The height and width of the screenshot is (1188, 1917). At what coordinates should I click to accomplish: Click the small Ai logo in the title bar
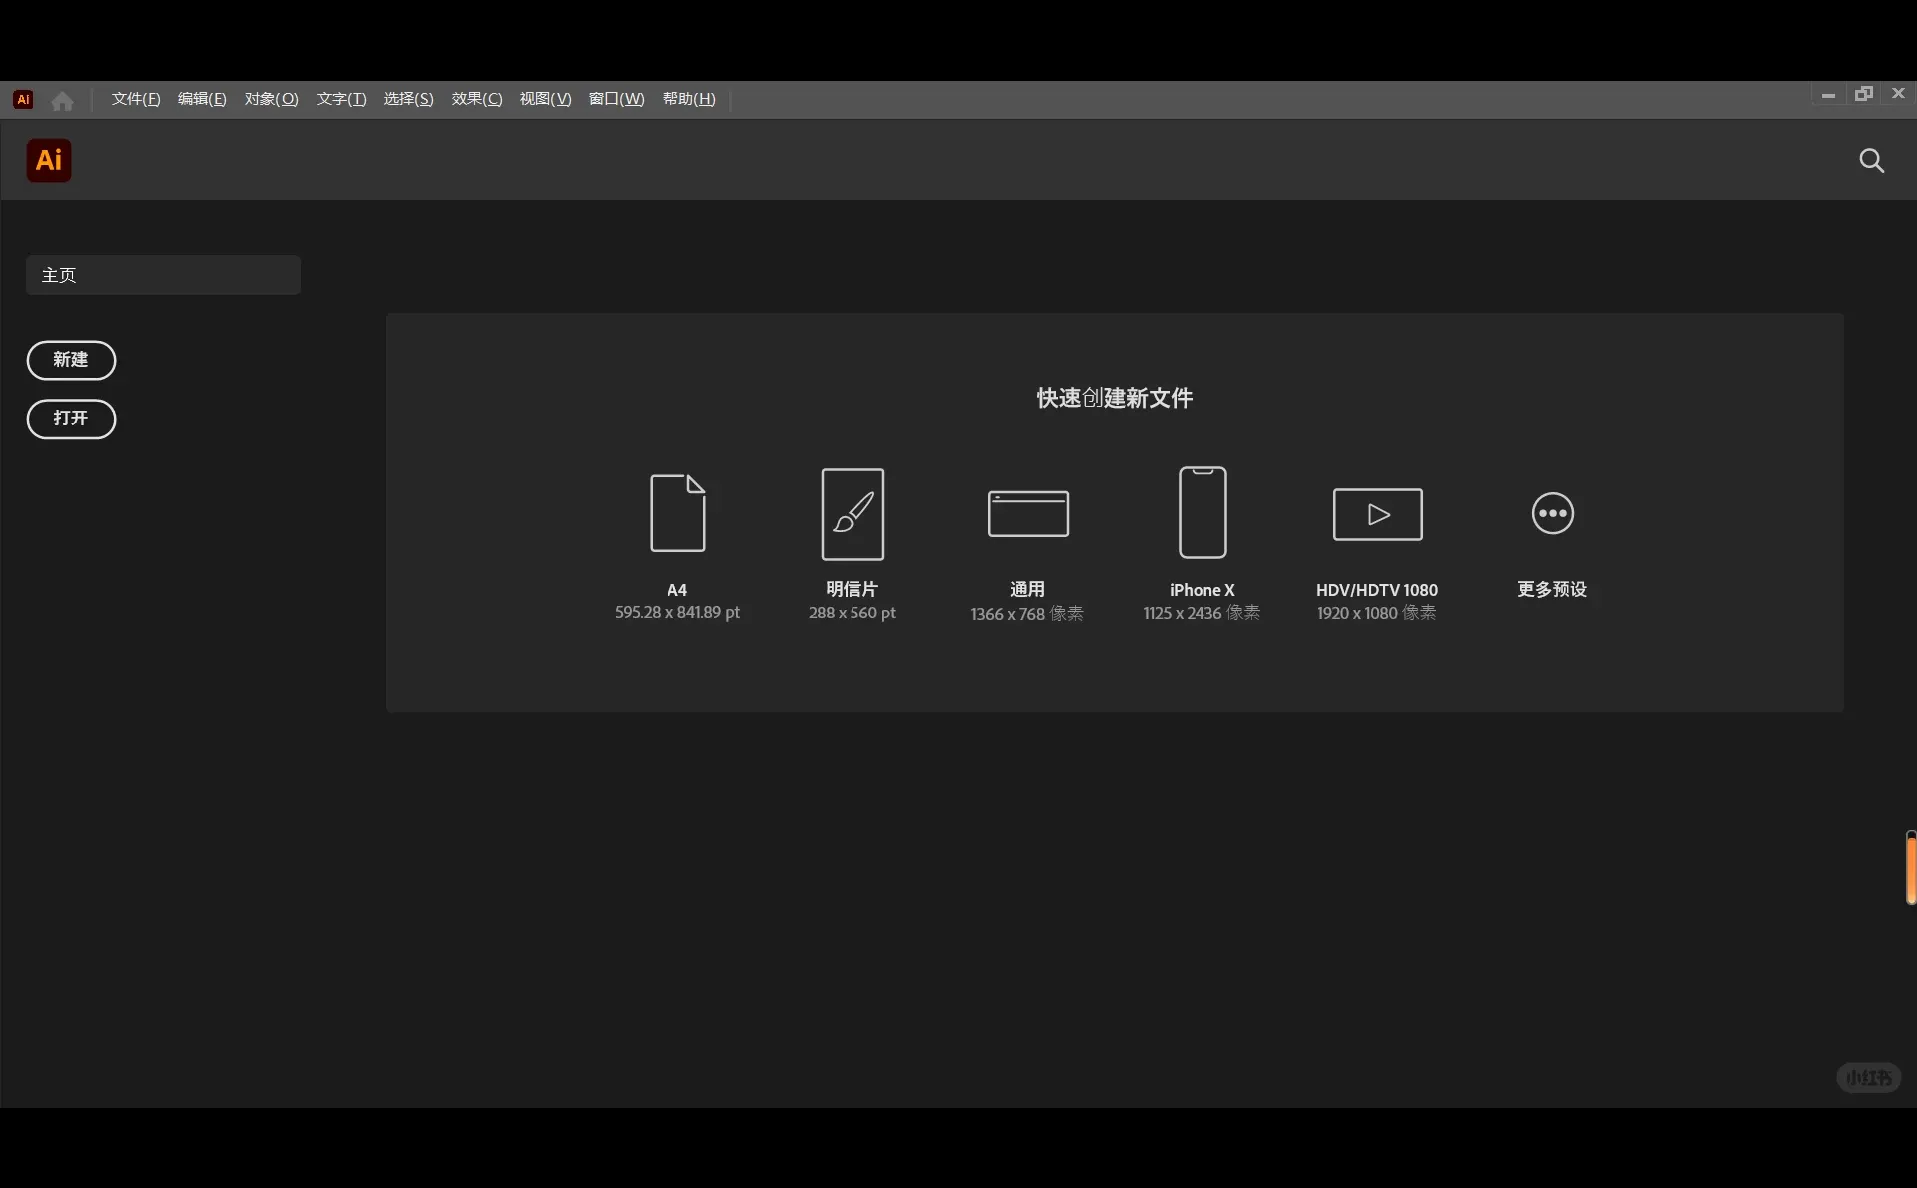[x=23, y=99]
